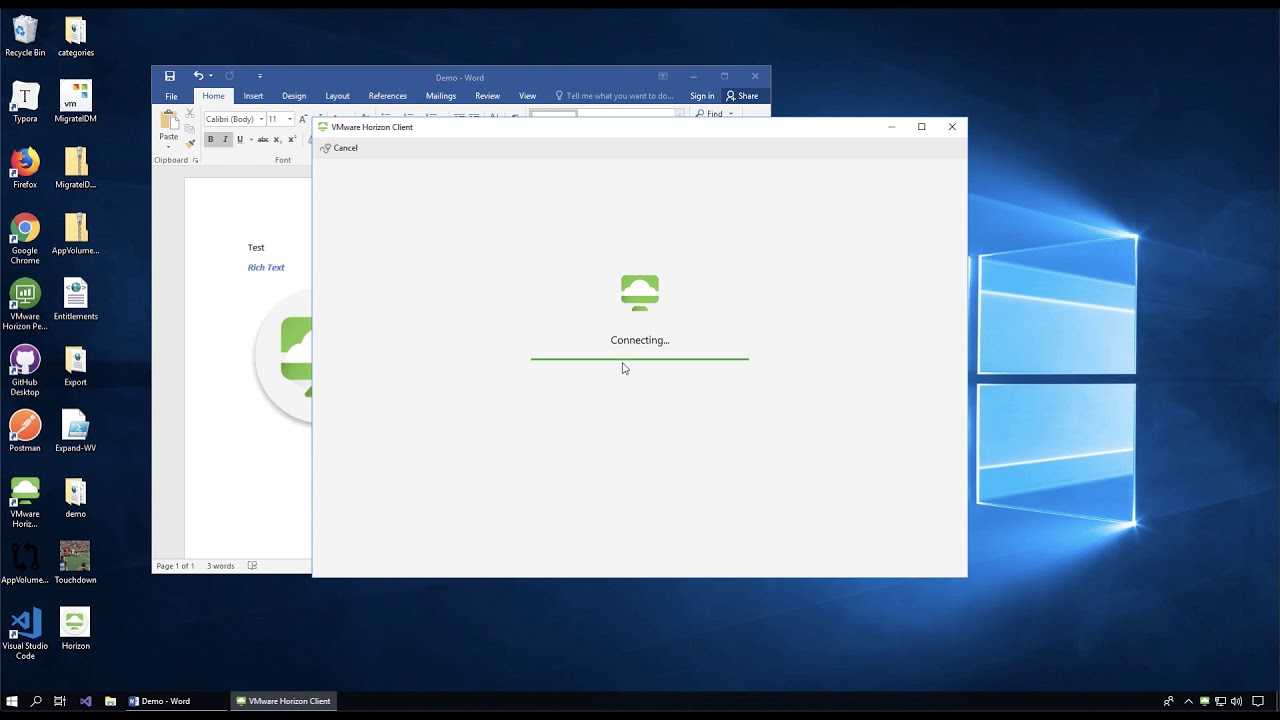This screenshot has width=1280, height=720.
Task: Toggle bold formatting
Action: click(x=210, y=139)
